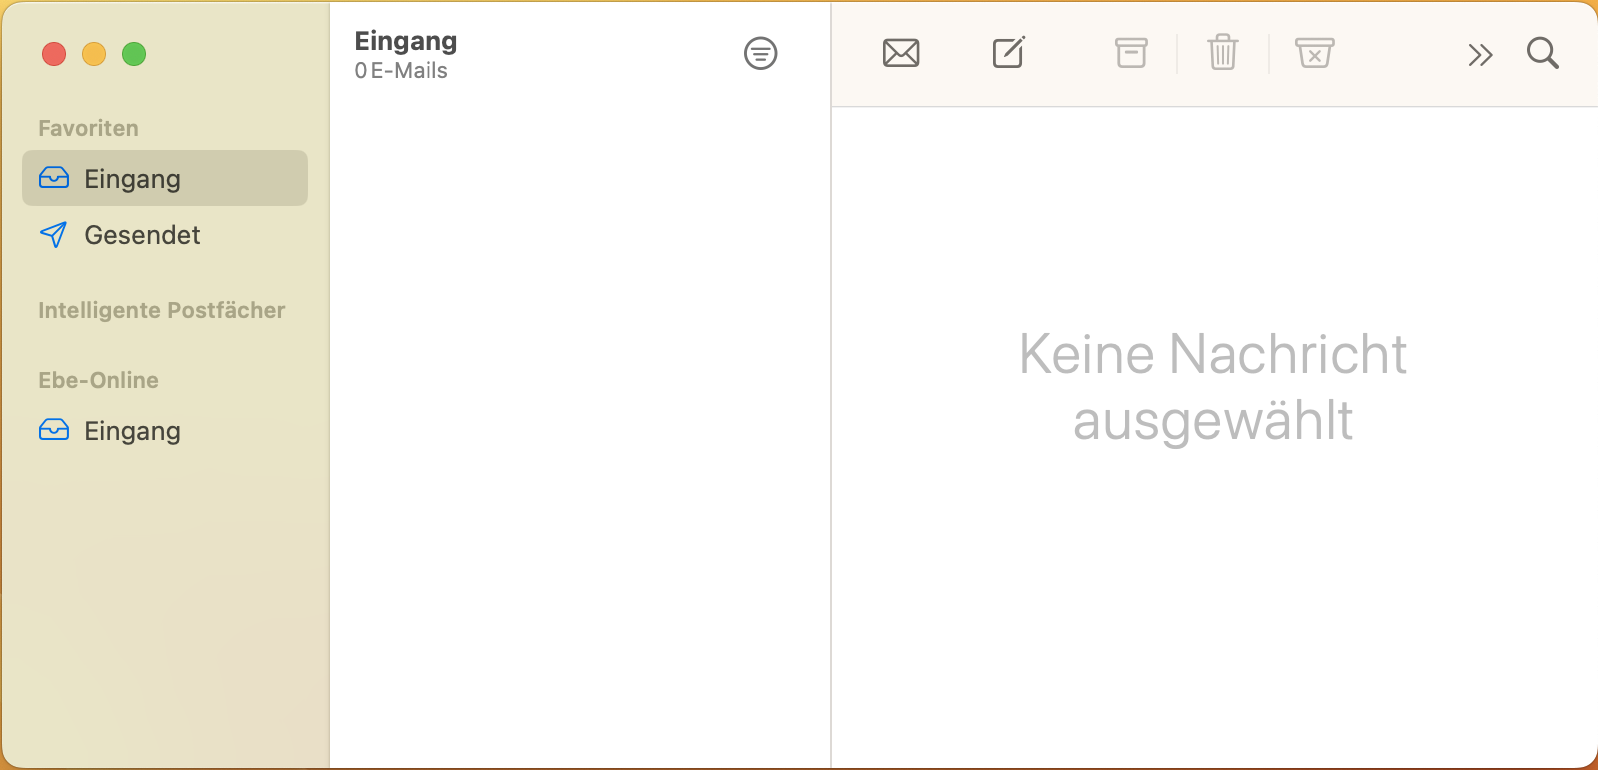Screen dimensions: 1598x770
Task: Click the Favoriten section header
Action: pos(88,128)
